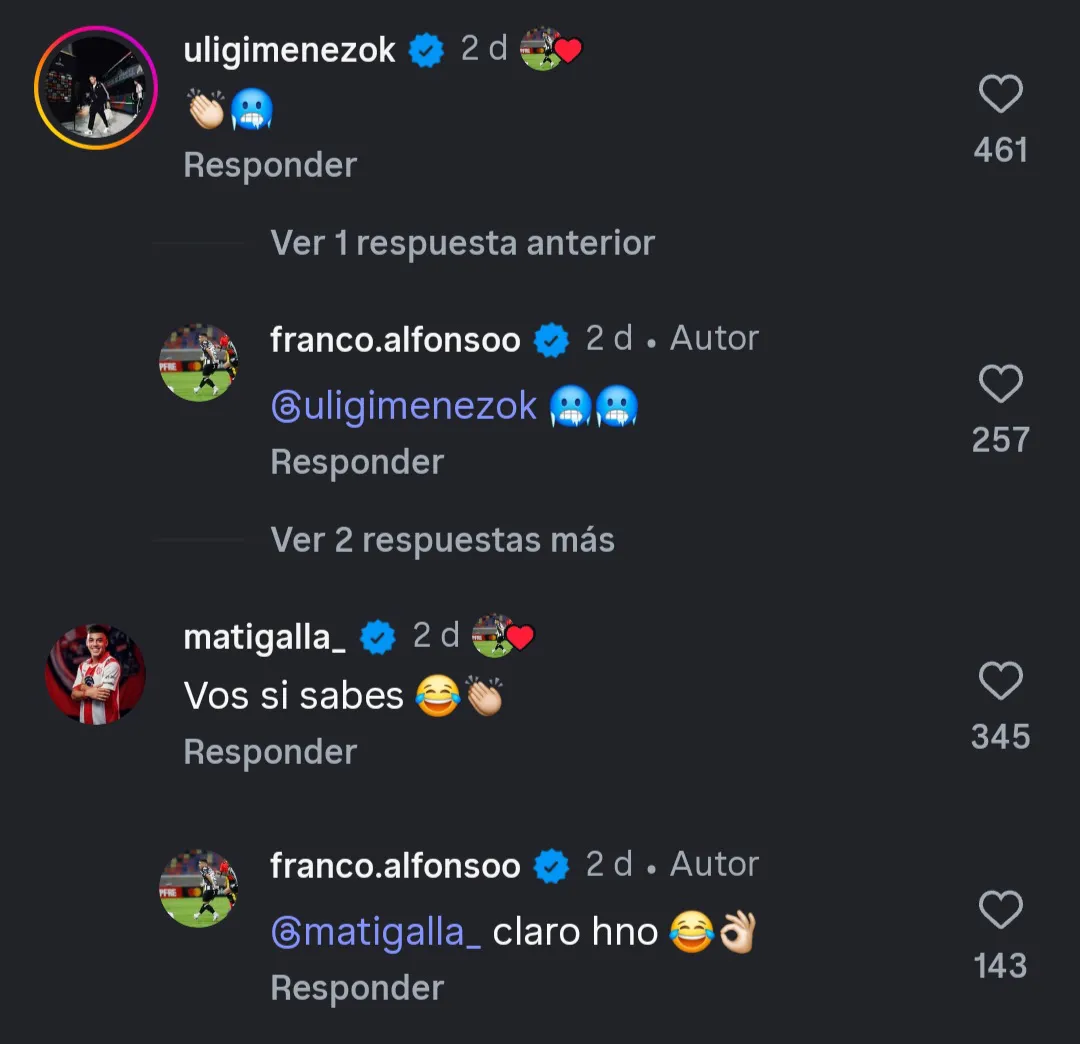Expand 'Ver 1 respuesta anterior'
Viewport: 1080px width, 1044px height.
tap(462, 243)
